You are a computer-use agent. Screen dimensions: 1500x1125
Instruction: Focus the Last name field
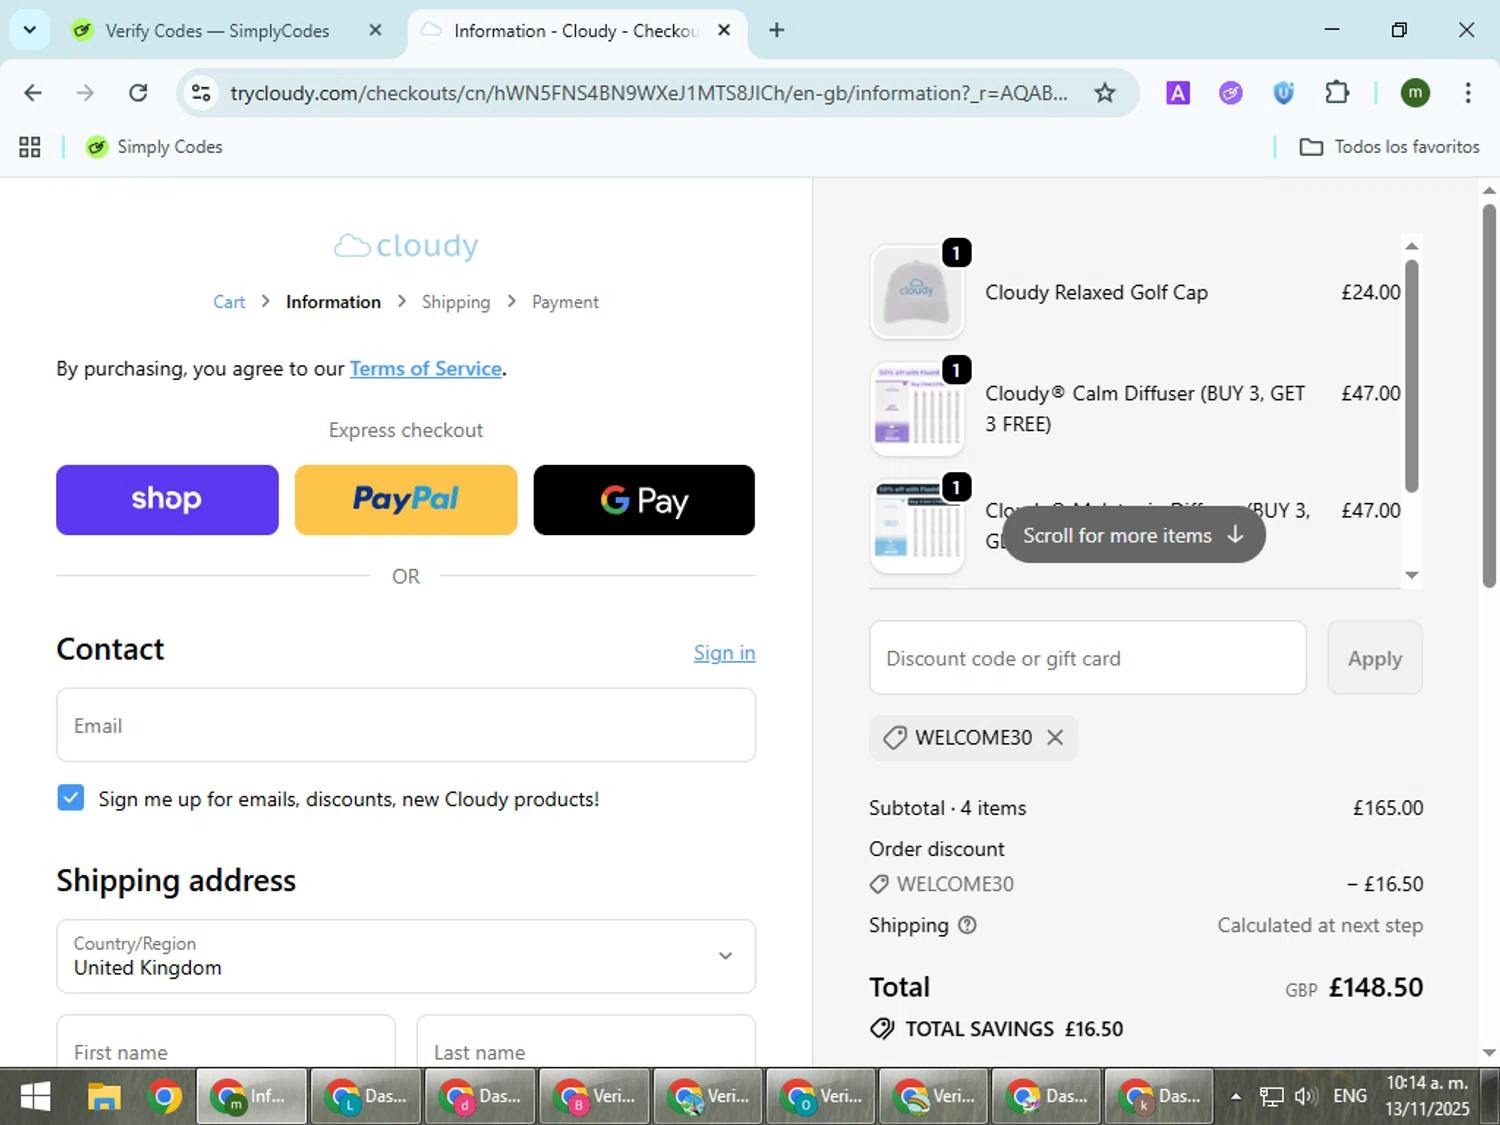[x=586, y=1041]
